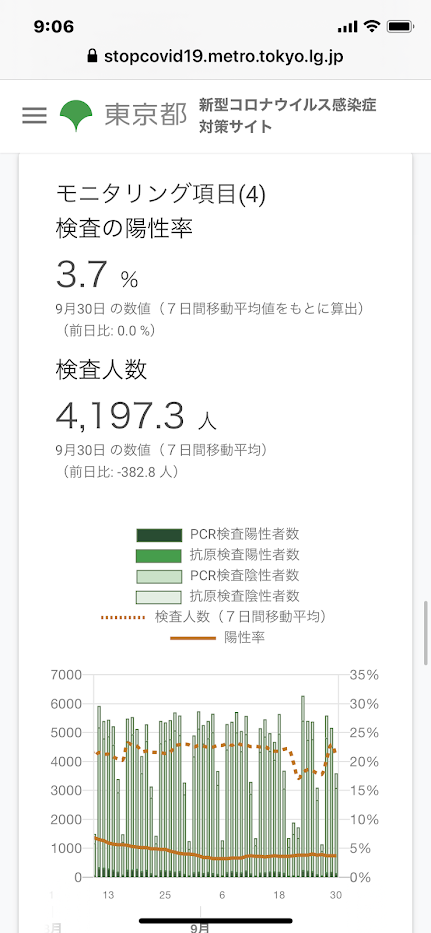Tap the dark green PCR positive color swatch

159,535
